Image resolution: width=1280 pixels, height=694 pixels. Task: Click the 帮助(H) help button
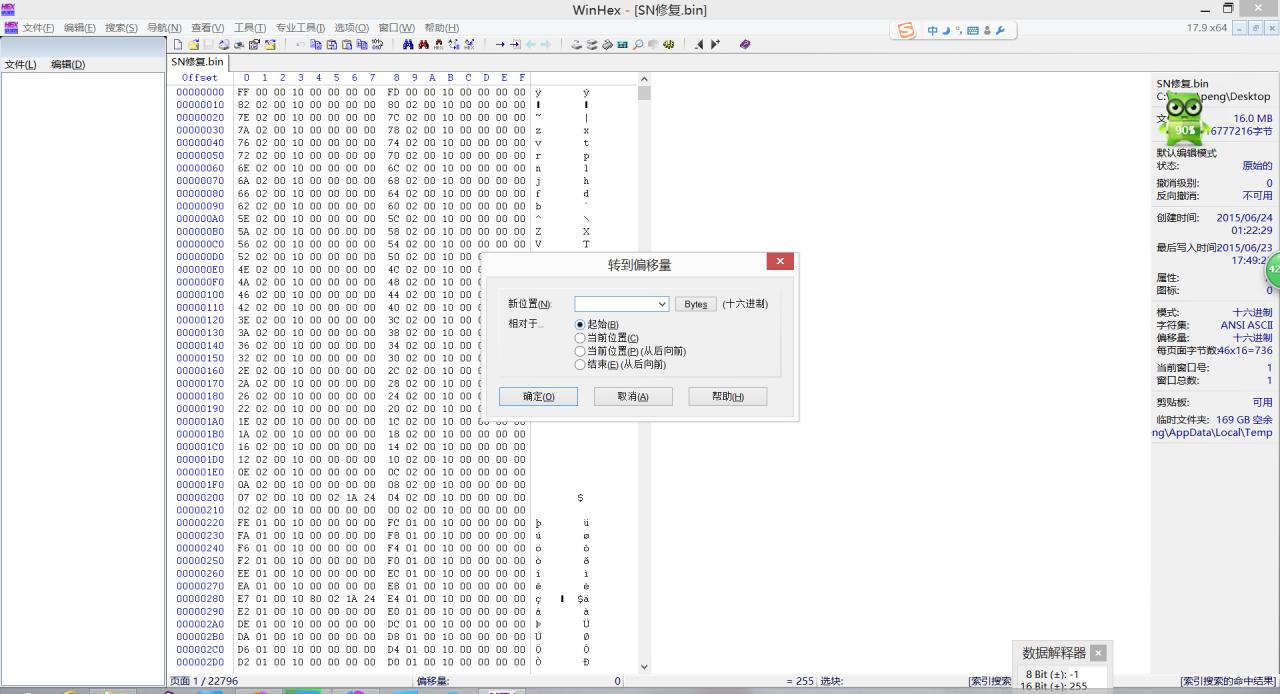[x=728, y=396]
